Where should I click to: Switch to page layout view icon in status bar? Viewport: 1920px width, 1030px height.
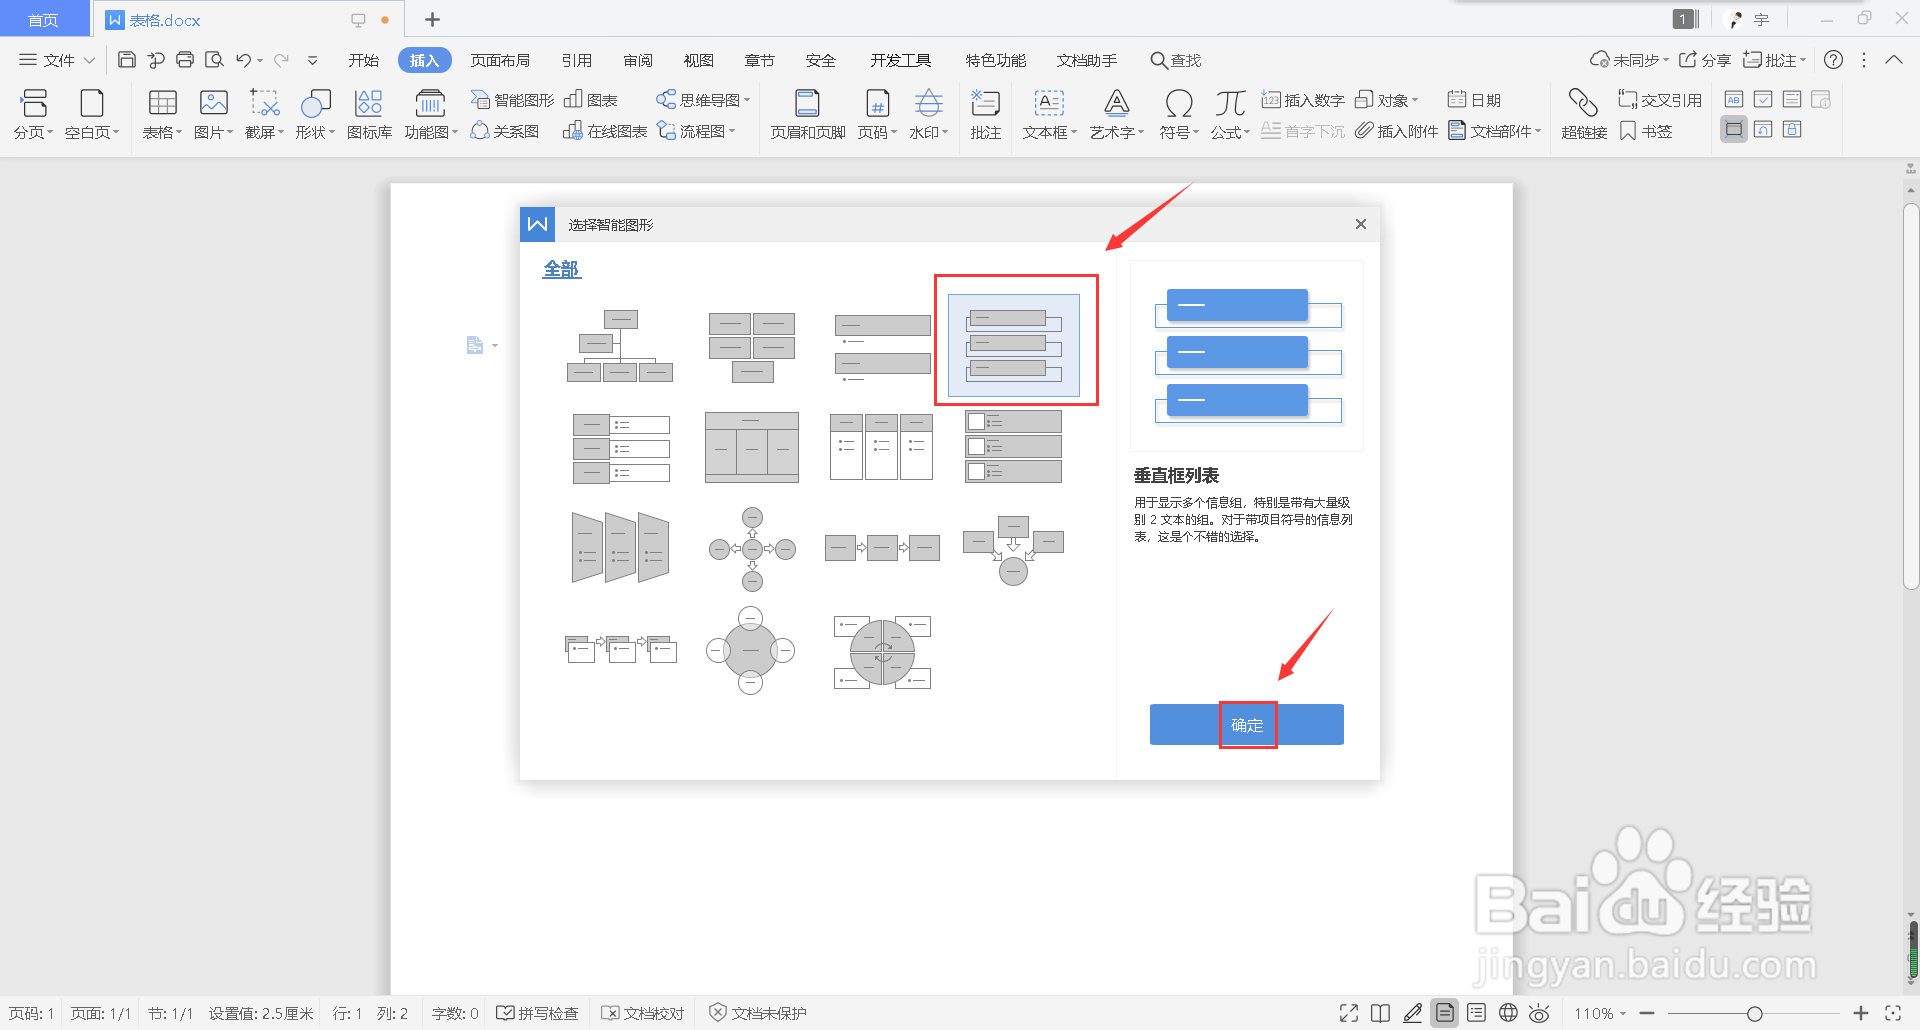[x=1445, y=1013]
